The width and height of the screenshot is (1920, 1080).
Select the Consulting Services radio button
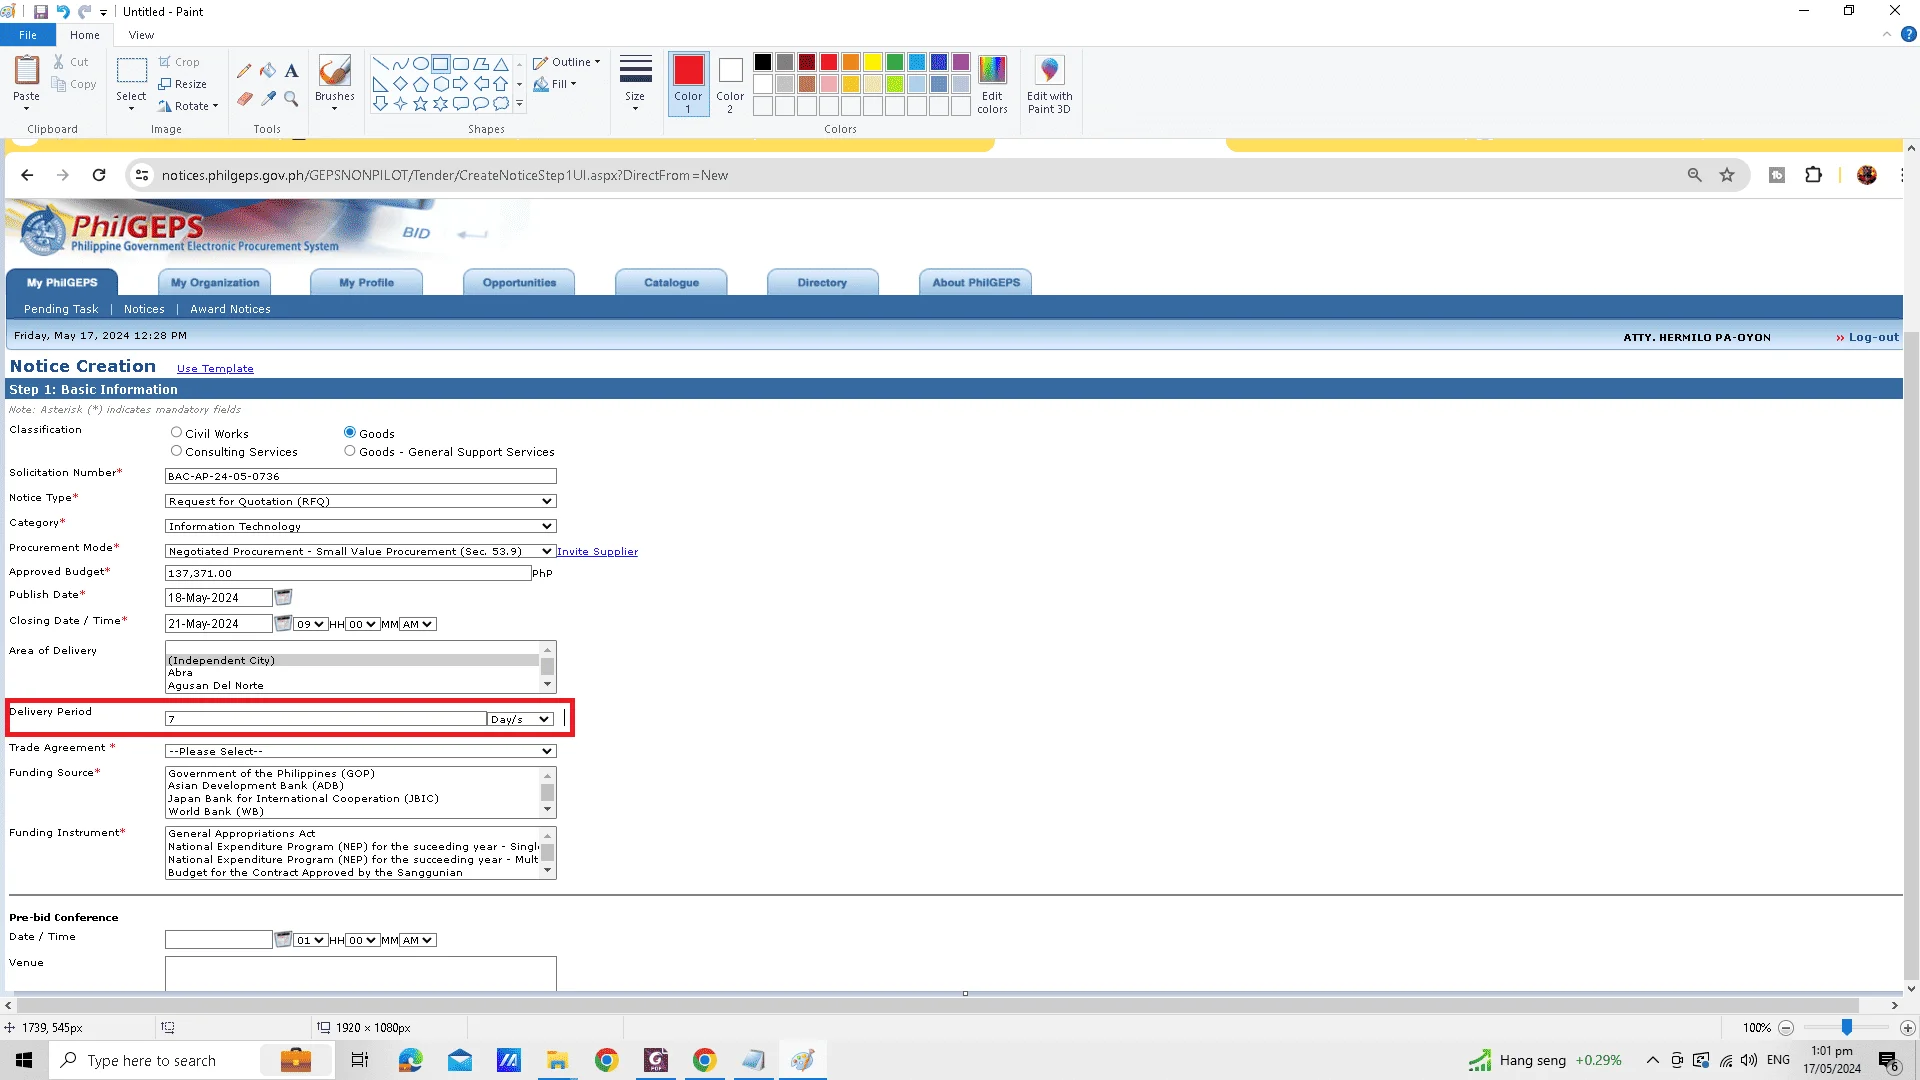click(176, 451)
